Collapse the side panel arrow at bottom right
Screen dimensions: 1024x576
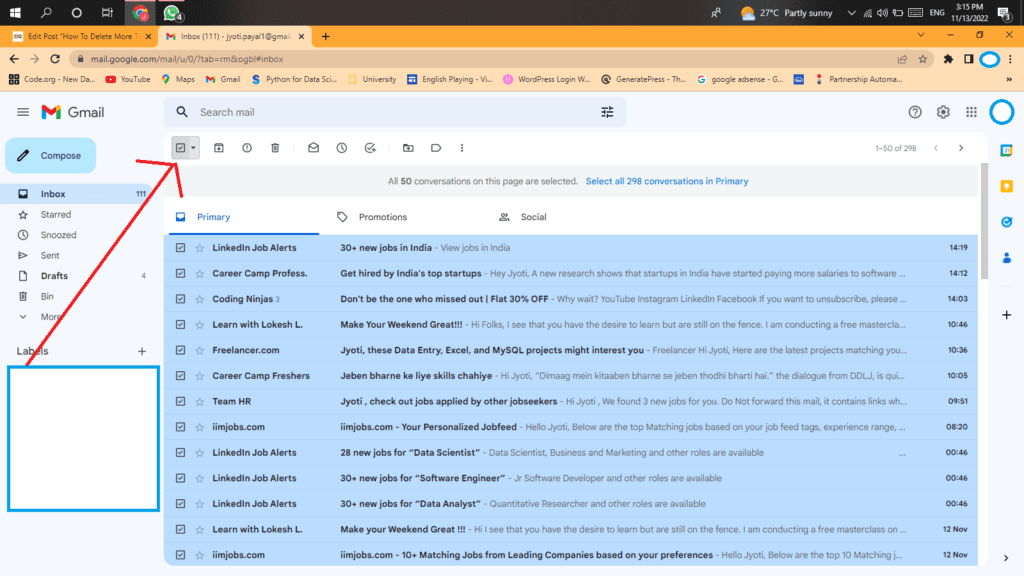[1006, 558]
